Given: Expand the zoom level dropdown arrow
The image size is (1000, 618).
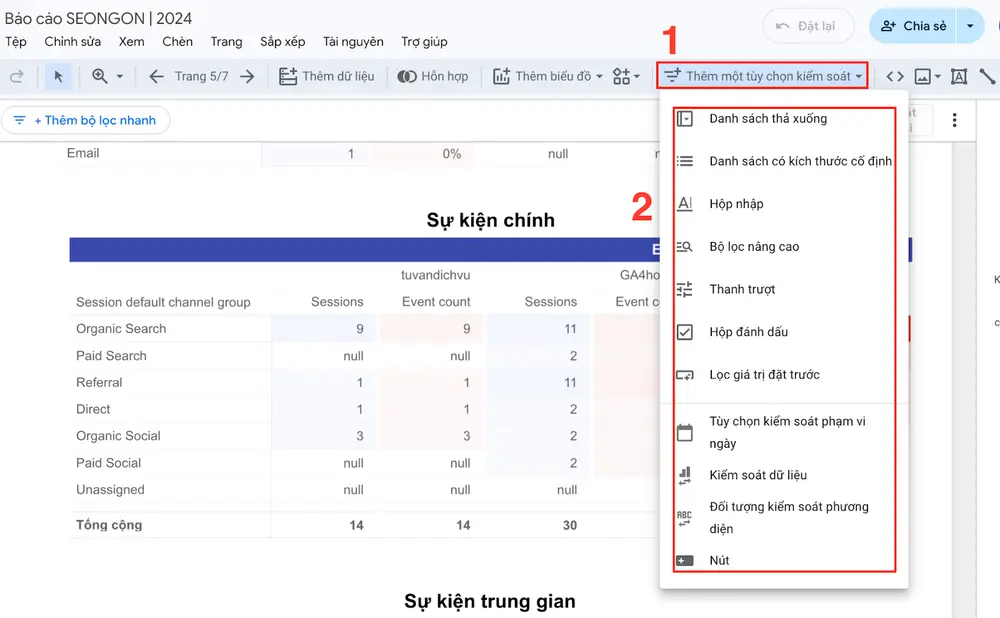Looking at the screenshot, I should point(120,77).
